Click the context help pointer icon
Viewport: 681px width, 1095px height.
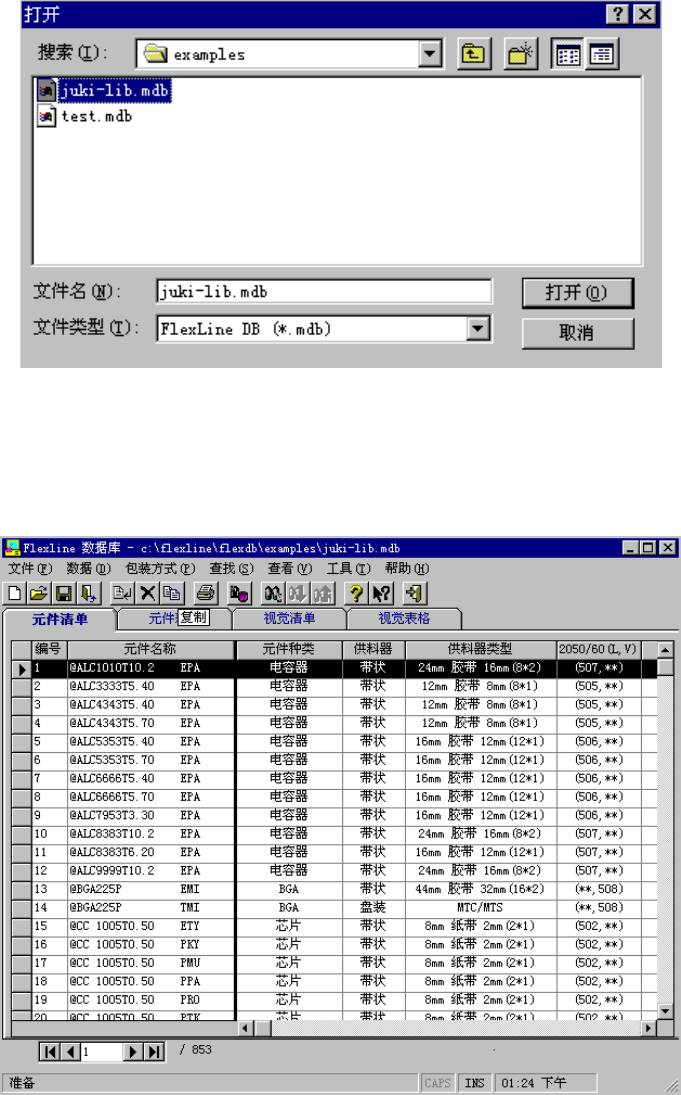pyautogui.click(x=381, y=594)
